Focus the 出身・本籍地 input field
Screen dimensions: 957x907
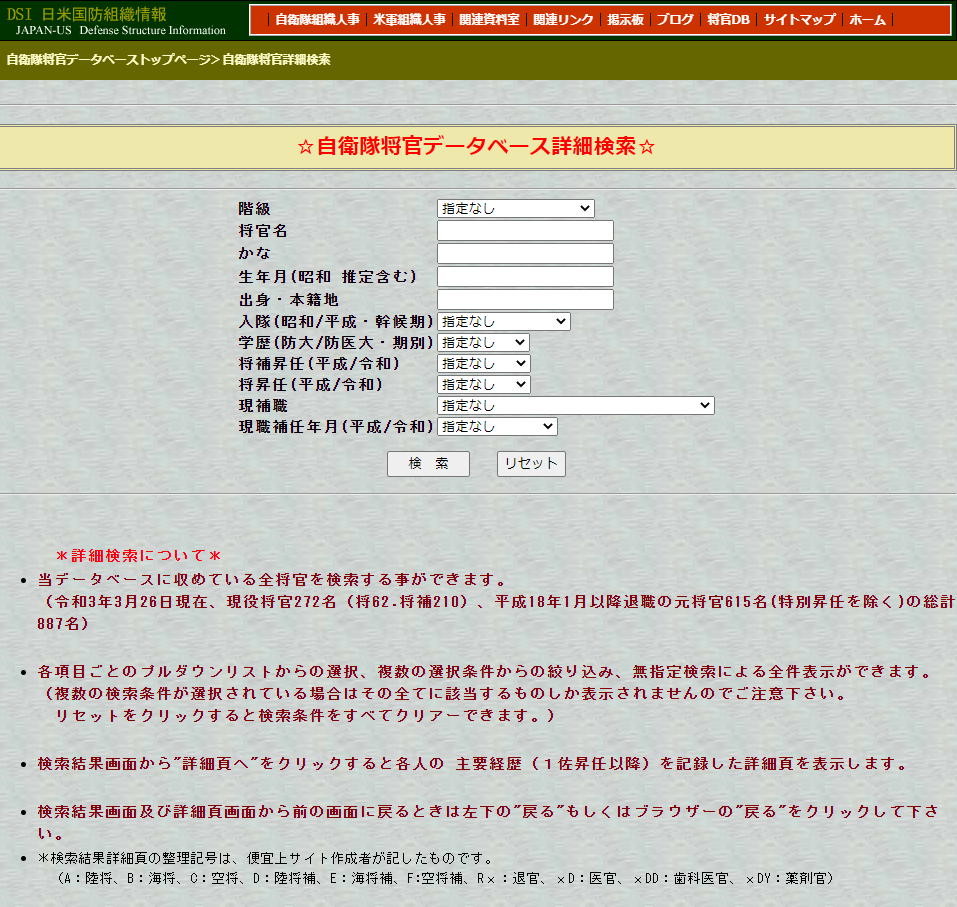(x=525, y=300)
